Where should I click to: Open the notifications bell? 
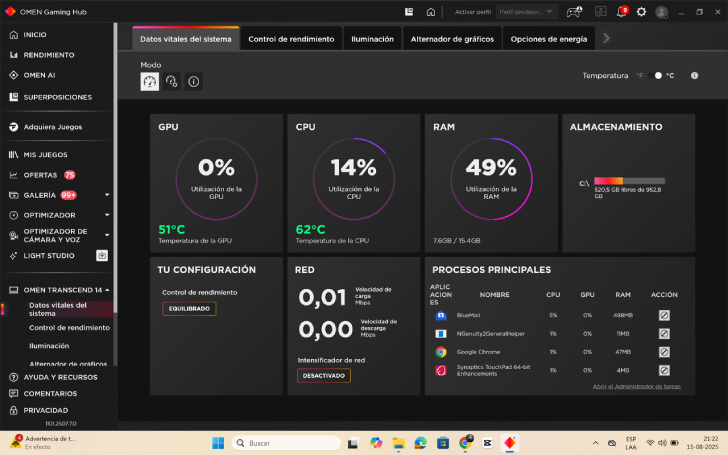pyautogui.click(x=621, y=12)
